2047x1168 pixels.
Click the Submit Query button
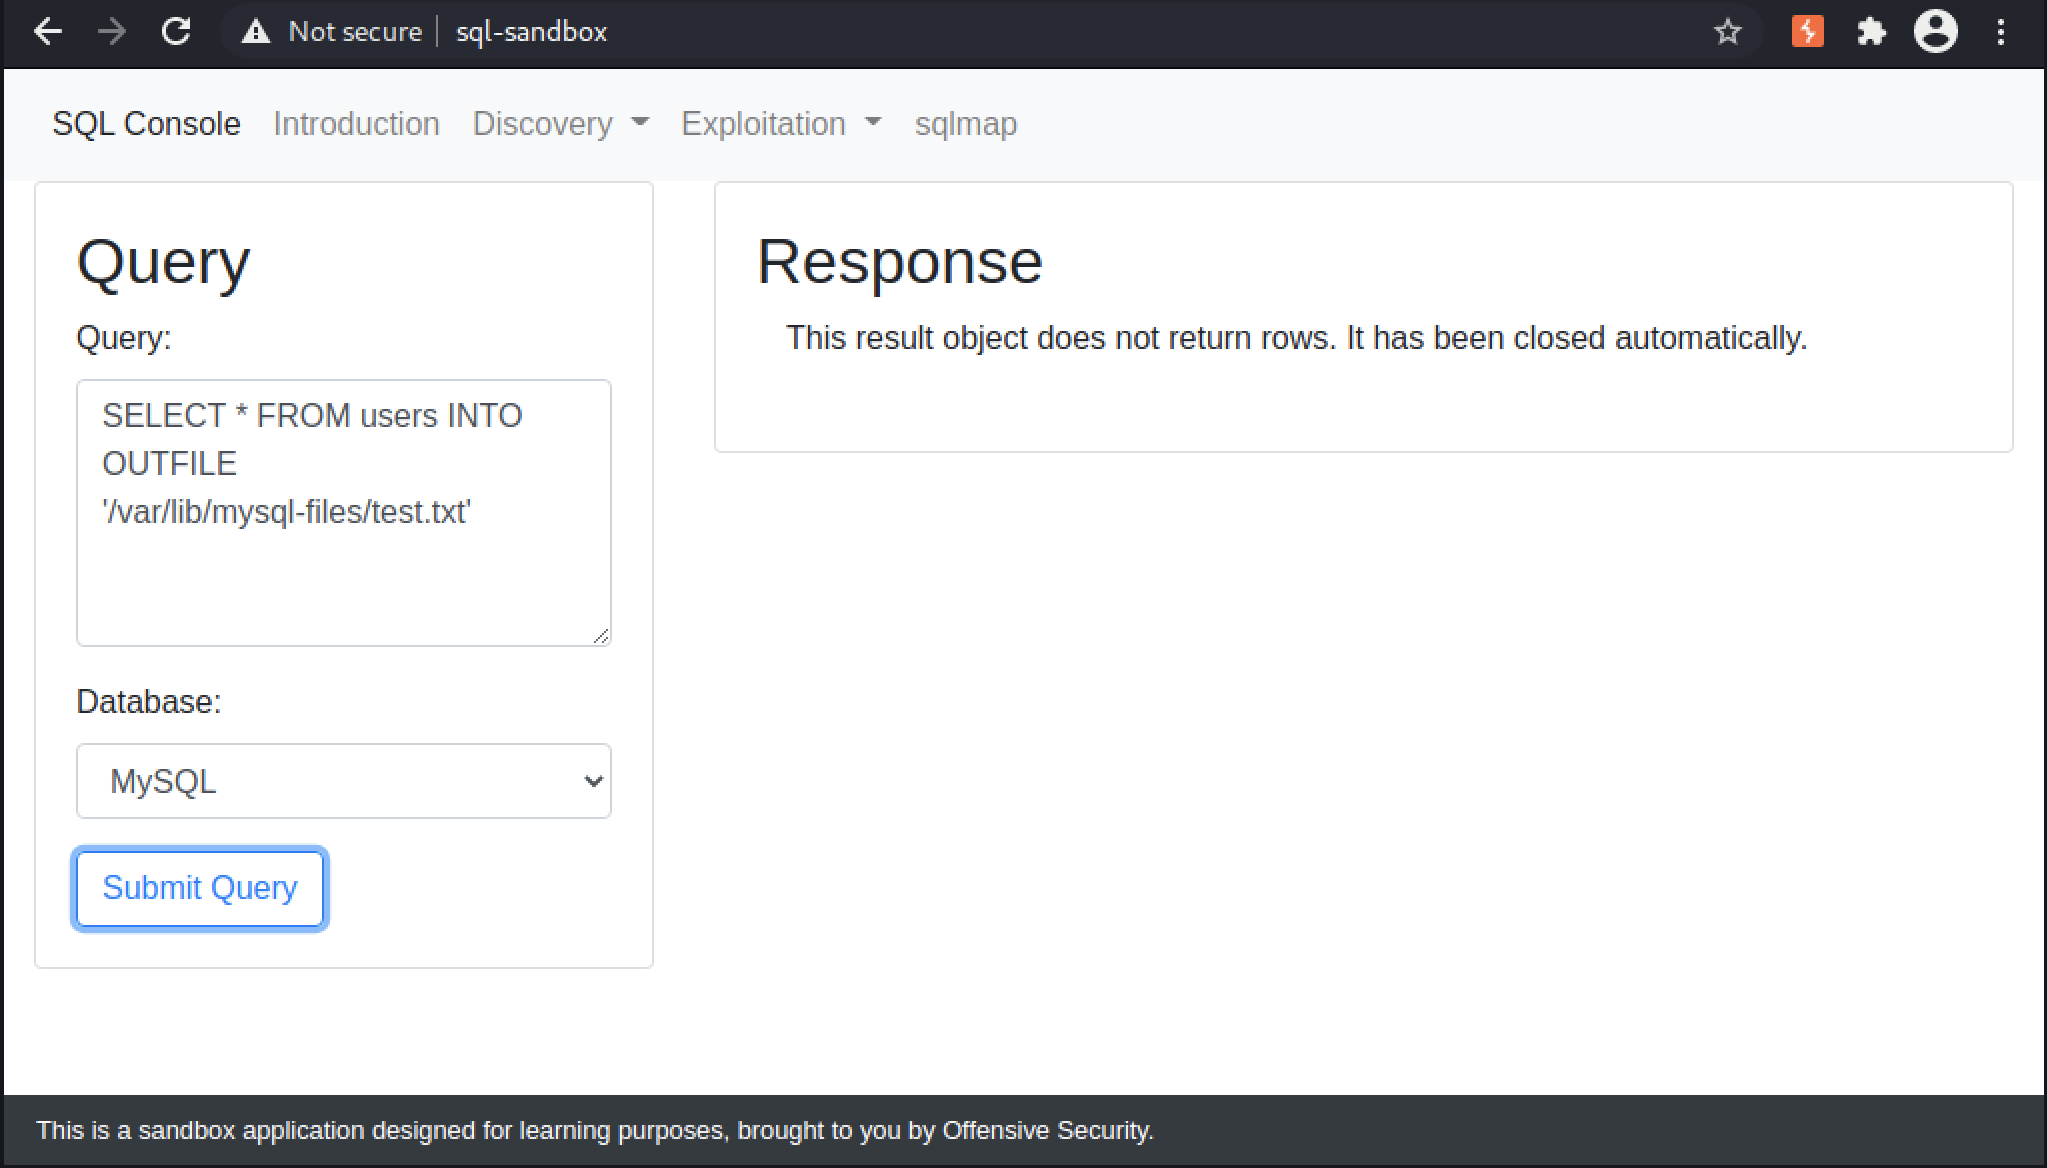pos(200,888)
